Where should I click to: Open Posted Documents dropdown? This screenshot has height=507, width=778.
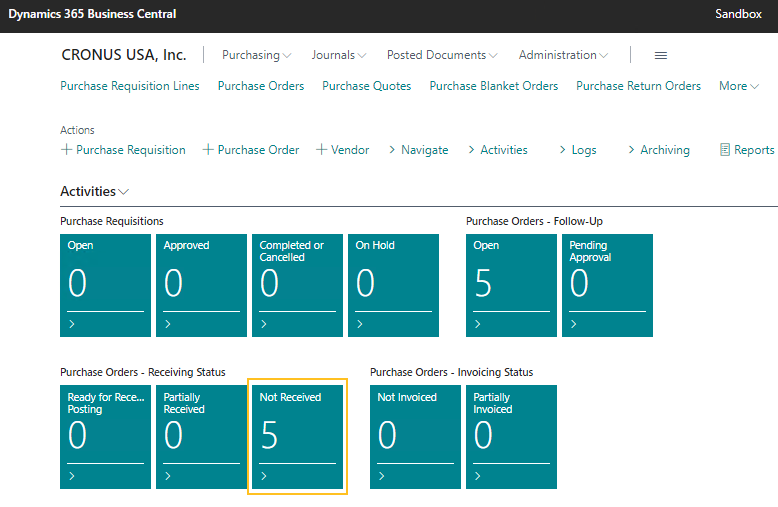tap(443, 56)
